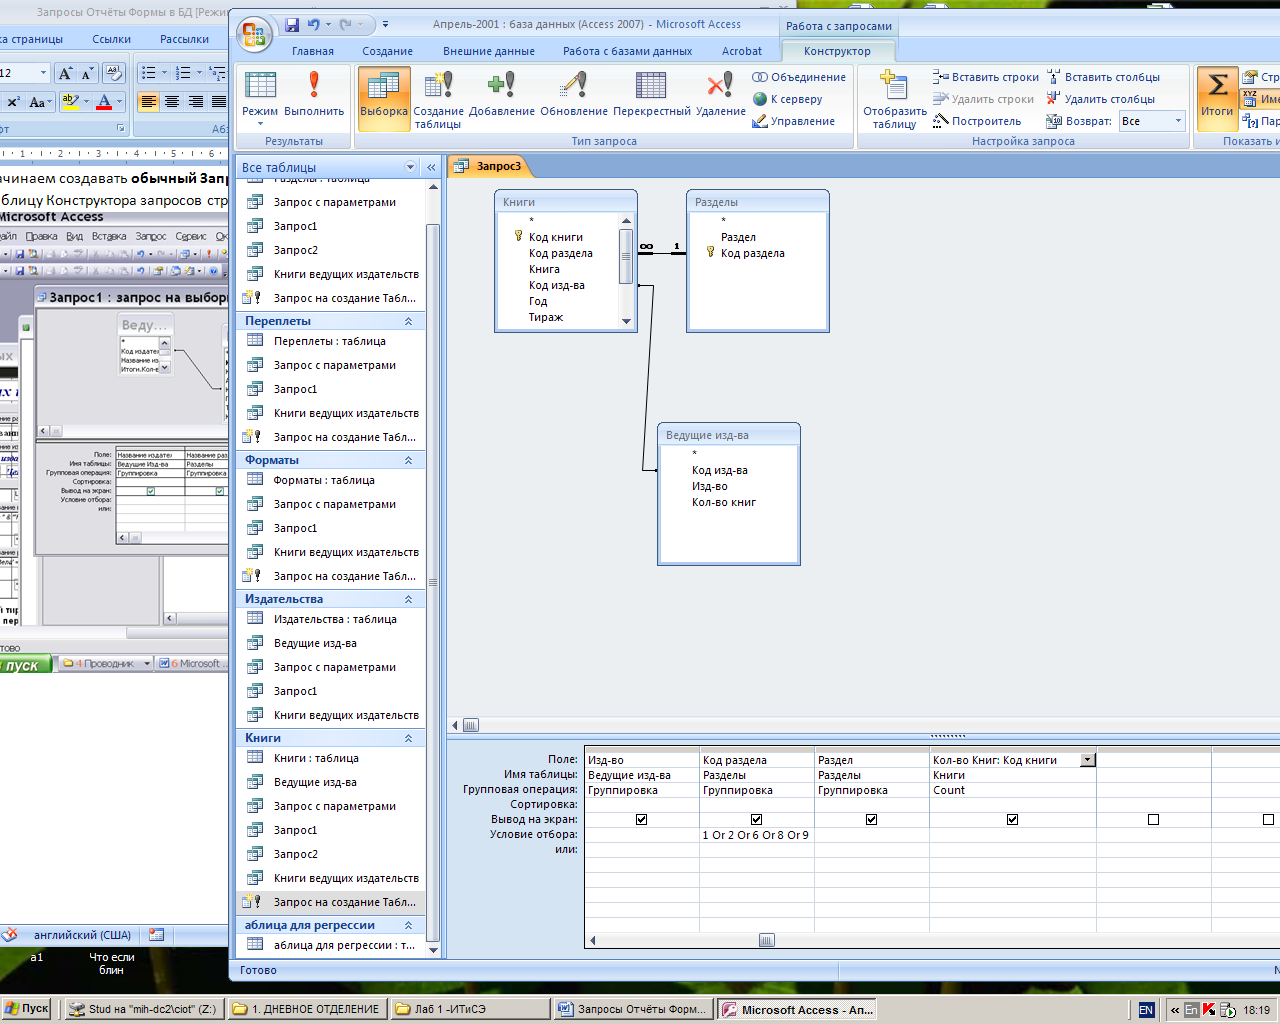Toggle show checkbox for Код раздела column
The width and height of the screenshot is (1280, 1024).
(757, 819)
